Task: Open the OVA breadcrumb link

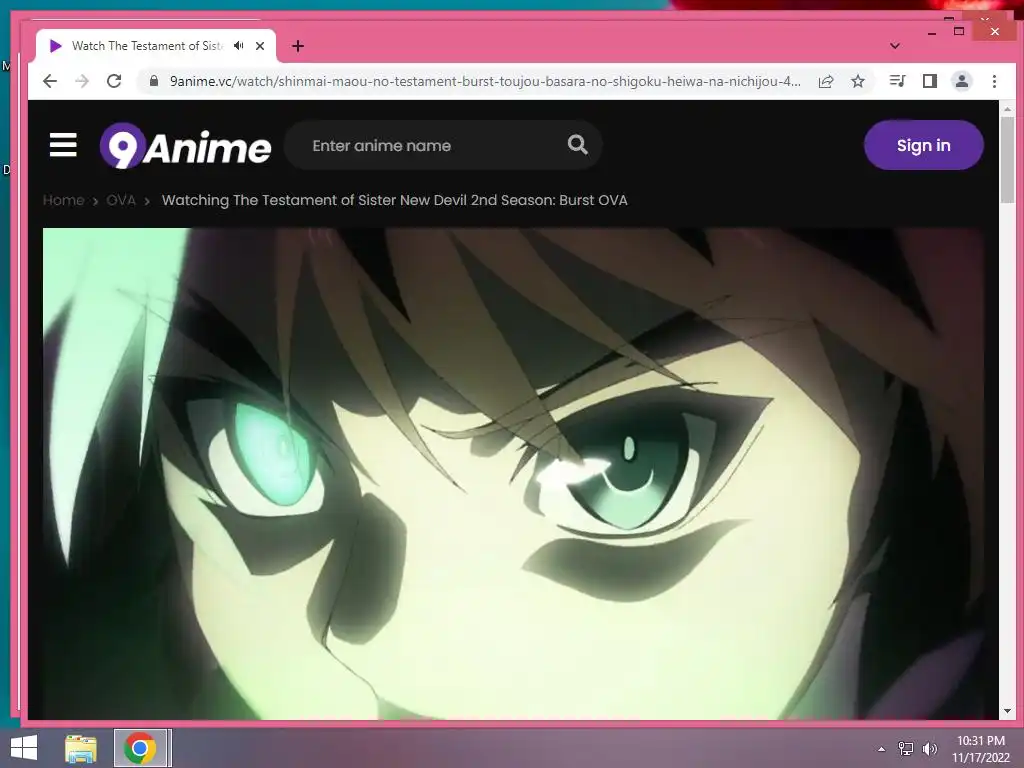Action: [121, 200]
